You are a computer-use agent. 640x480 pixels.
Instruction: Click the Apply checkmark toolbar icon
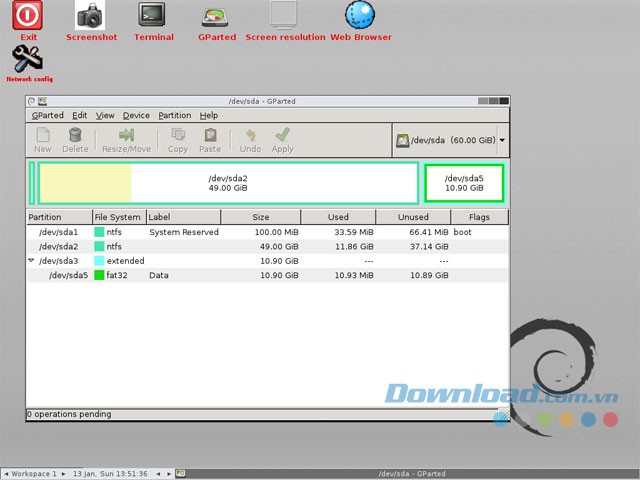pyautogui.click(x=282, y=140)
